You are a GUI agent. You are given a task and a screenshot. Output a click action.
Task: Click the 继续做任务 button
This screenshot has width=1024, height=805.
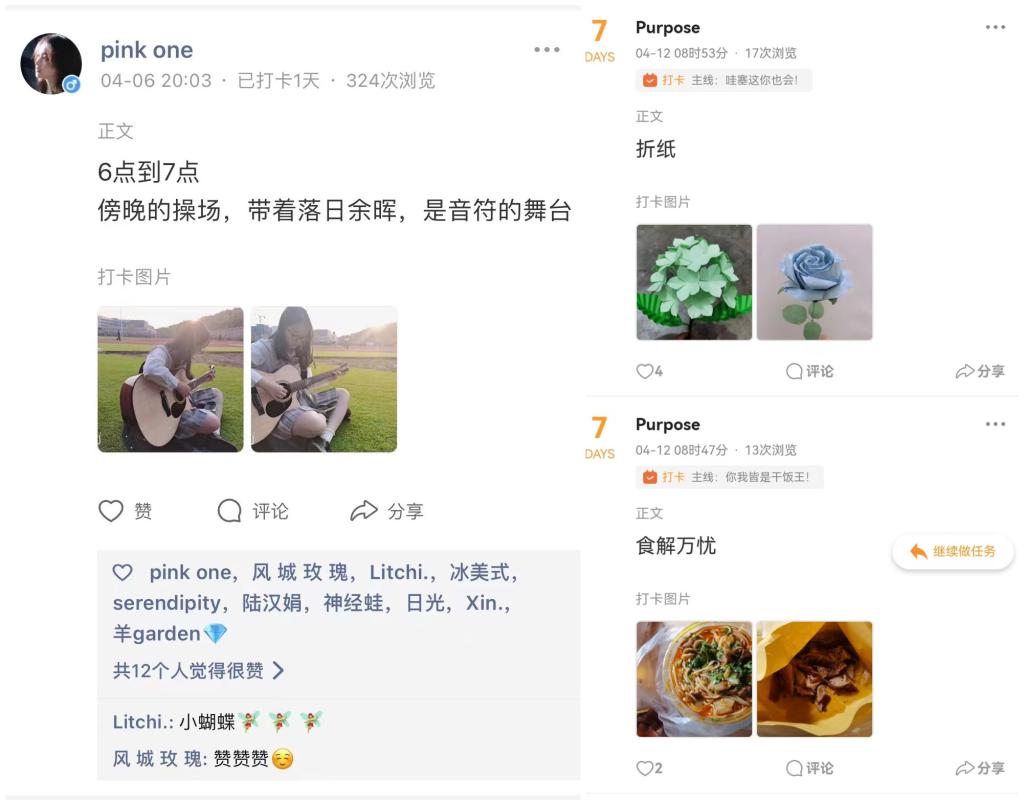coord(953,552)
